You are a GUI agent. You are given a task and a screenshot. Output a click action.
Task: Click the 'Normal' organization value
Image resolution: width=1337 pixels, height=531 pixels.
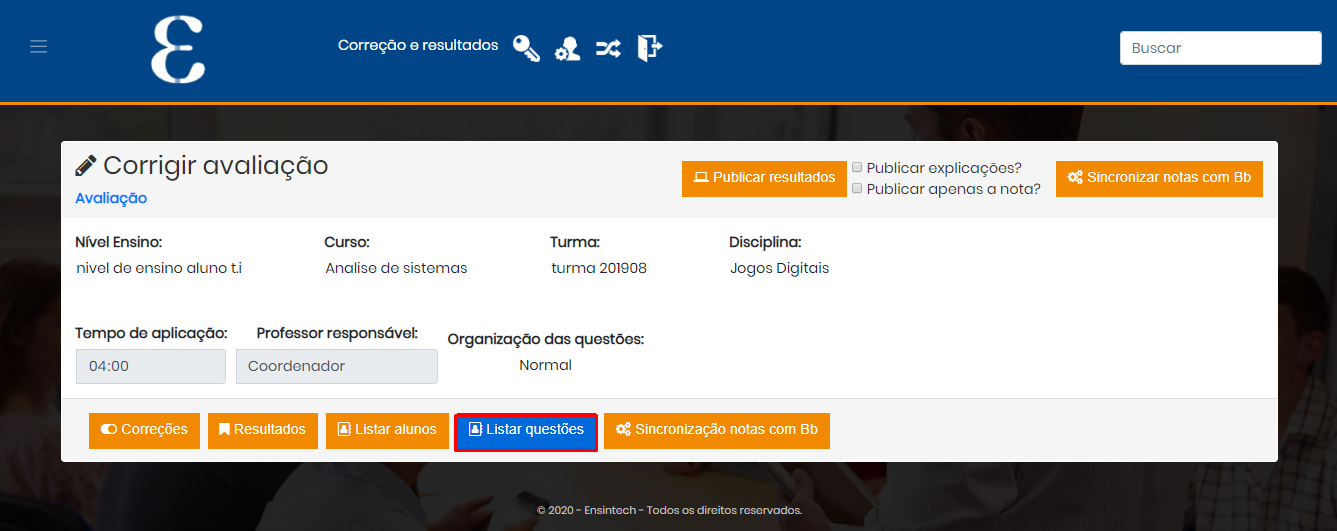tap(545, 365)
